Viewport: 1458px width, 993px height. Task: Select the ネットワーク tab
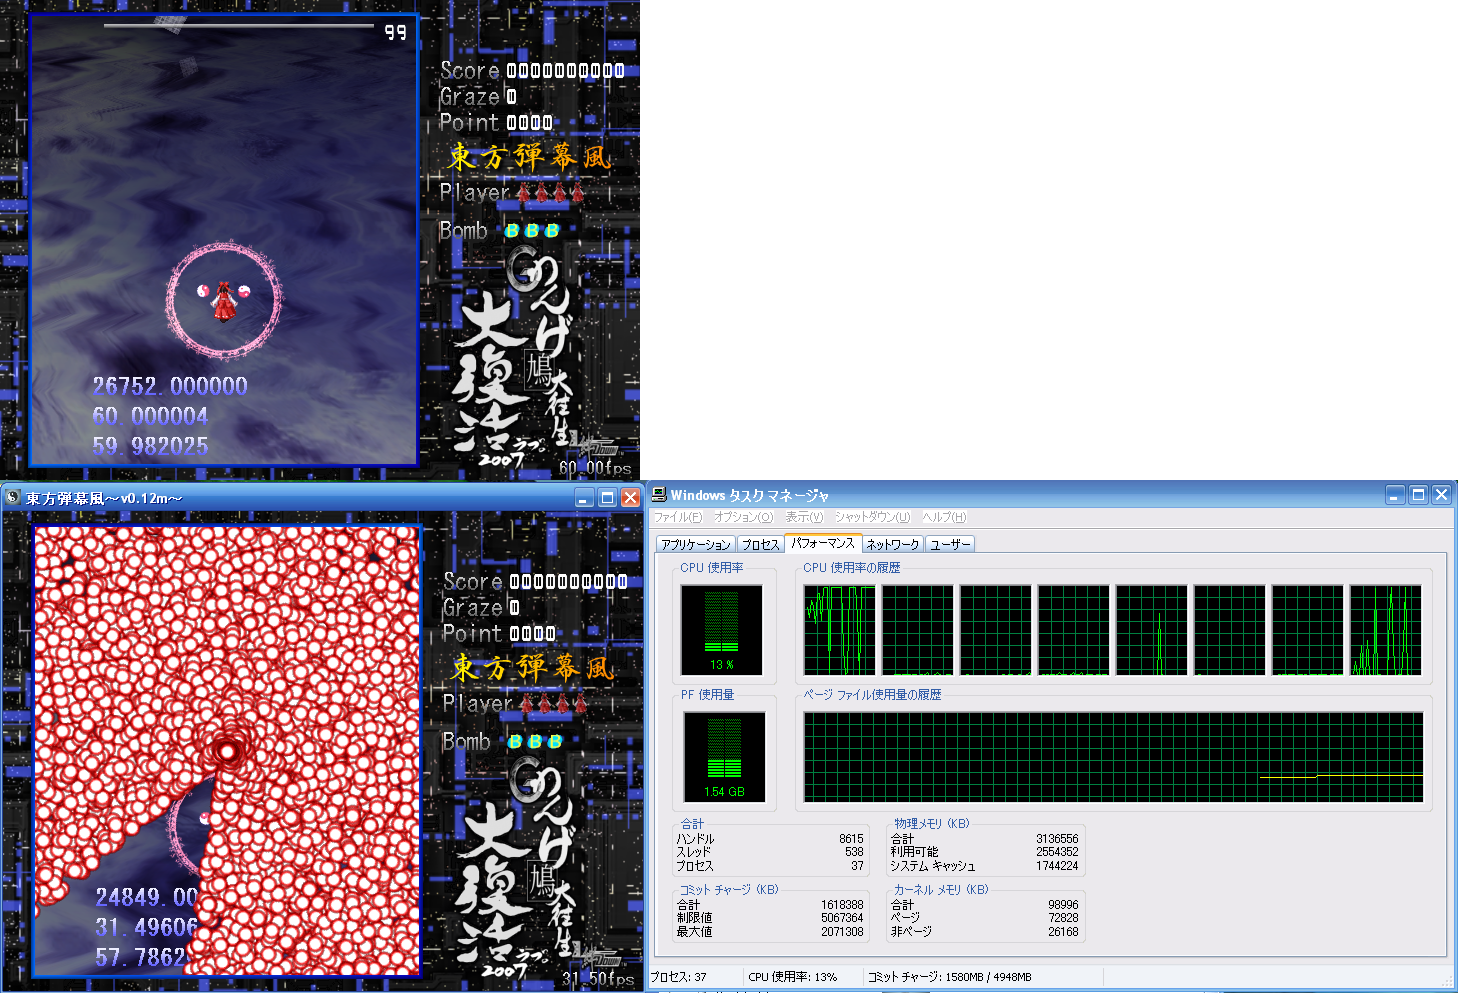pyautogui.click(x=892, y=545)
